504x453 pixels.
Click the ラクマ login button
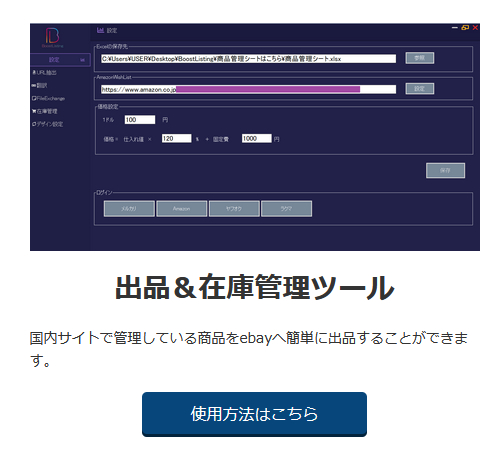287,209
